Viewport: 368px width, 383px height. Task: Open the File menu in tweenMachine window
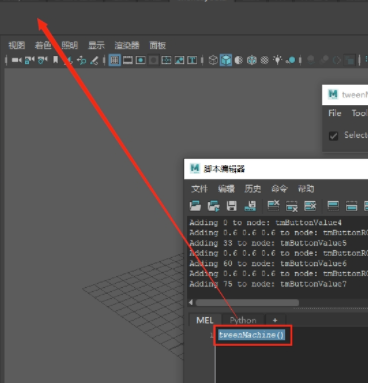click(335, 113)
